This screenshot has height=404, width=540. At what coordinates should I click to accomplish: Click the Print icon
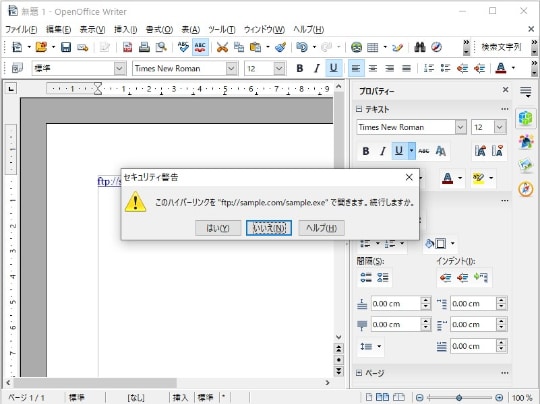144,47
